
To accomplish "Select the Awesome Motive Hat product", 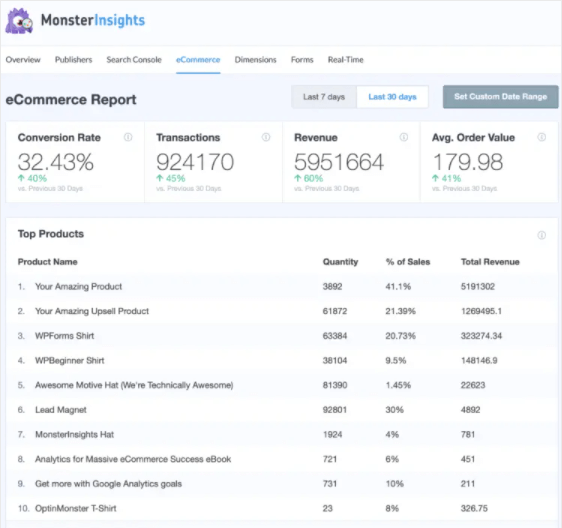I will click(x=134, y=385).
